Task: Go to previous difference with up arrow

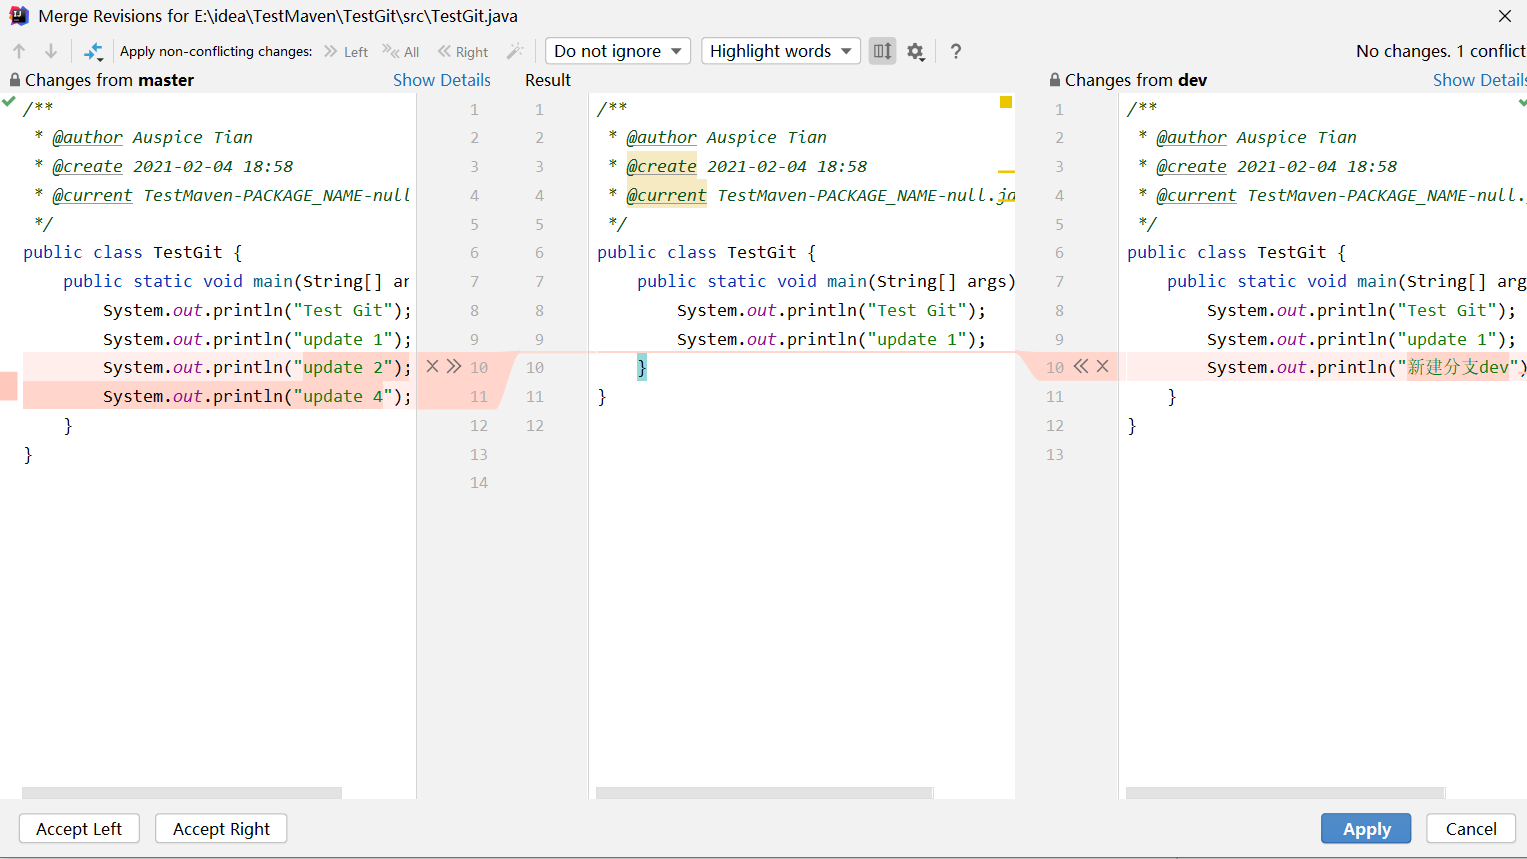Action: coord(19,51)
